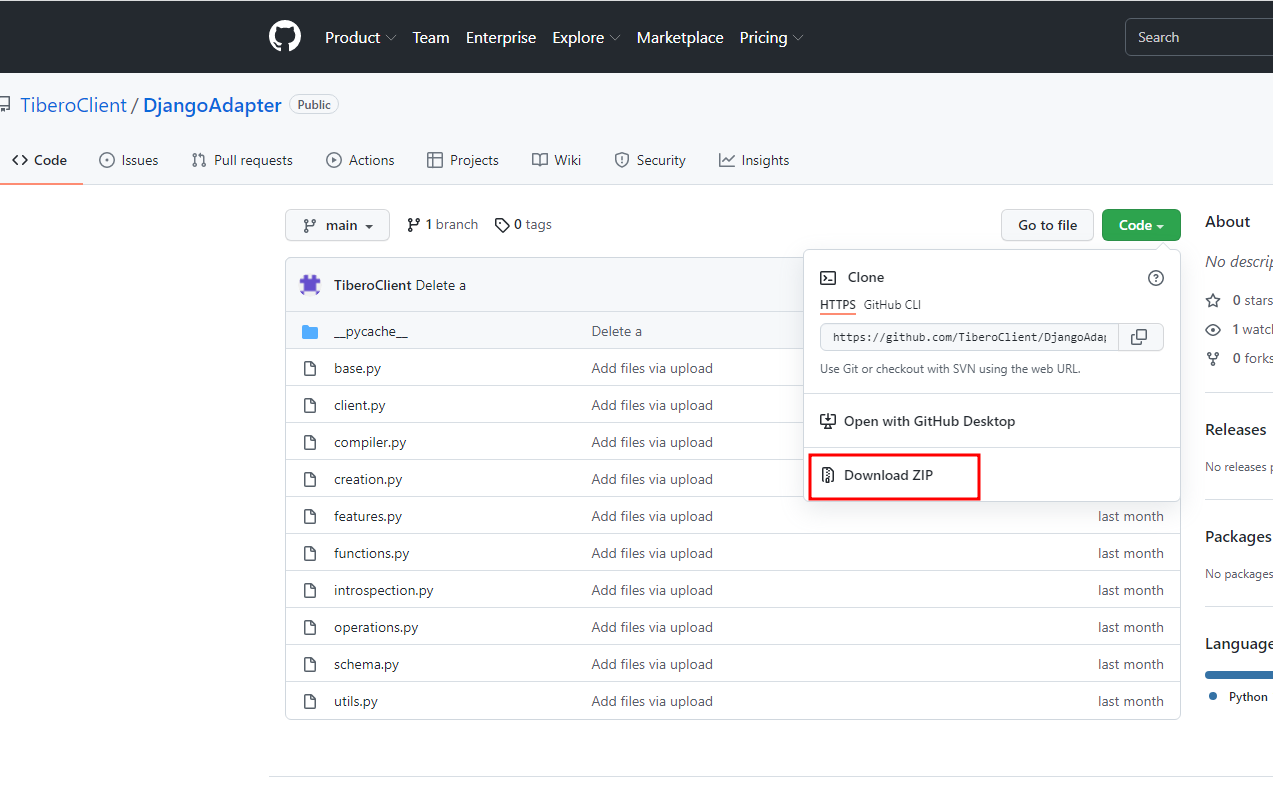The image size is (1273, 791).
Task: Click the Packages heading in sidebar
Action: [1238, 536]
